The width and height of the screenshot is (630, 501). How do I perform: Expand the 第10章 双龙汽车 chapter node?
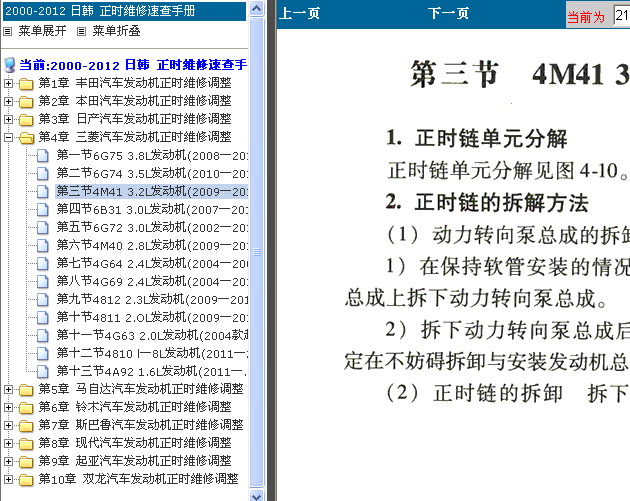(x=8, y=480)
